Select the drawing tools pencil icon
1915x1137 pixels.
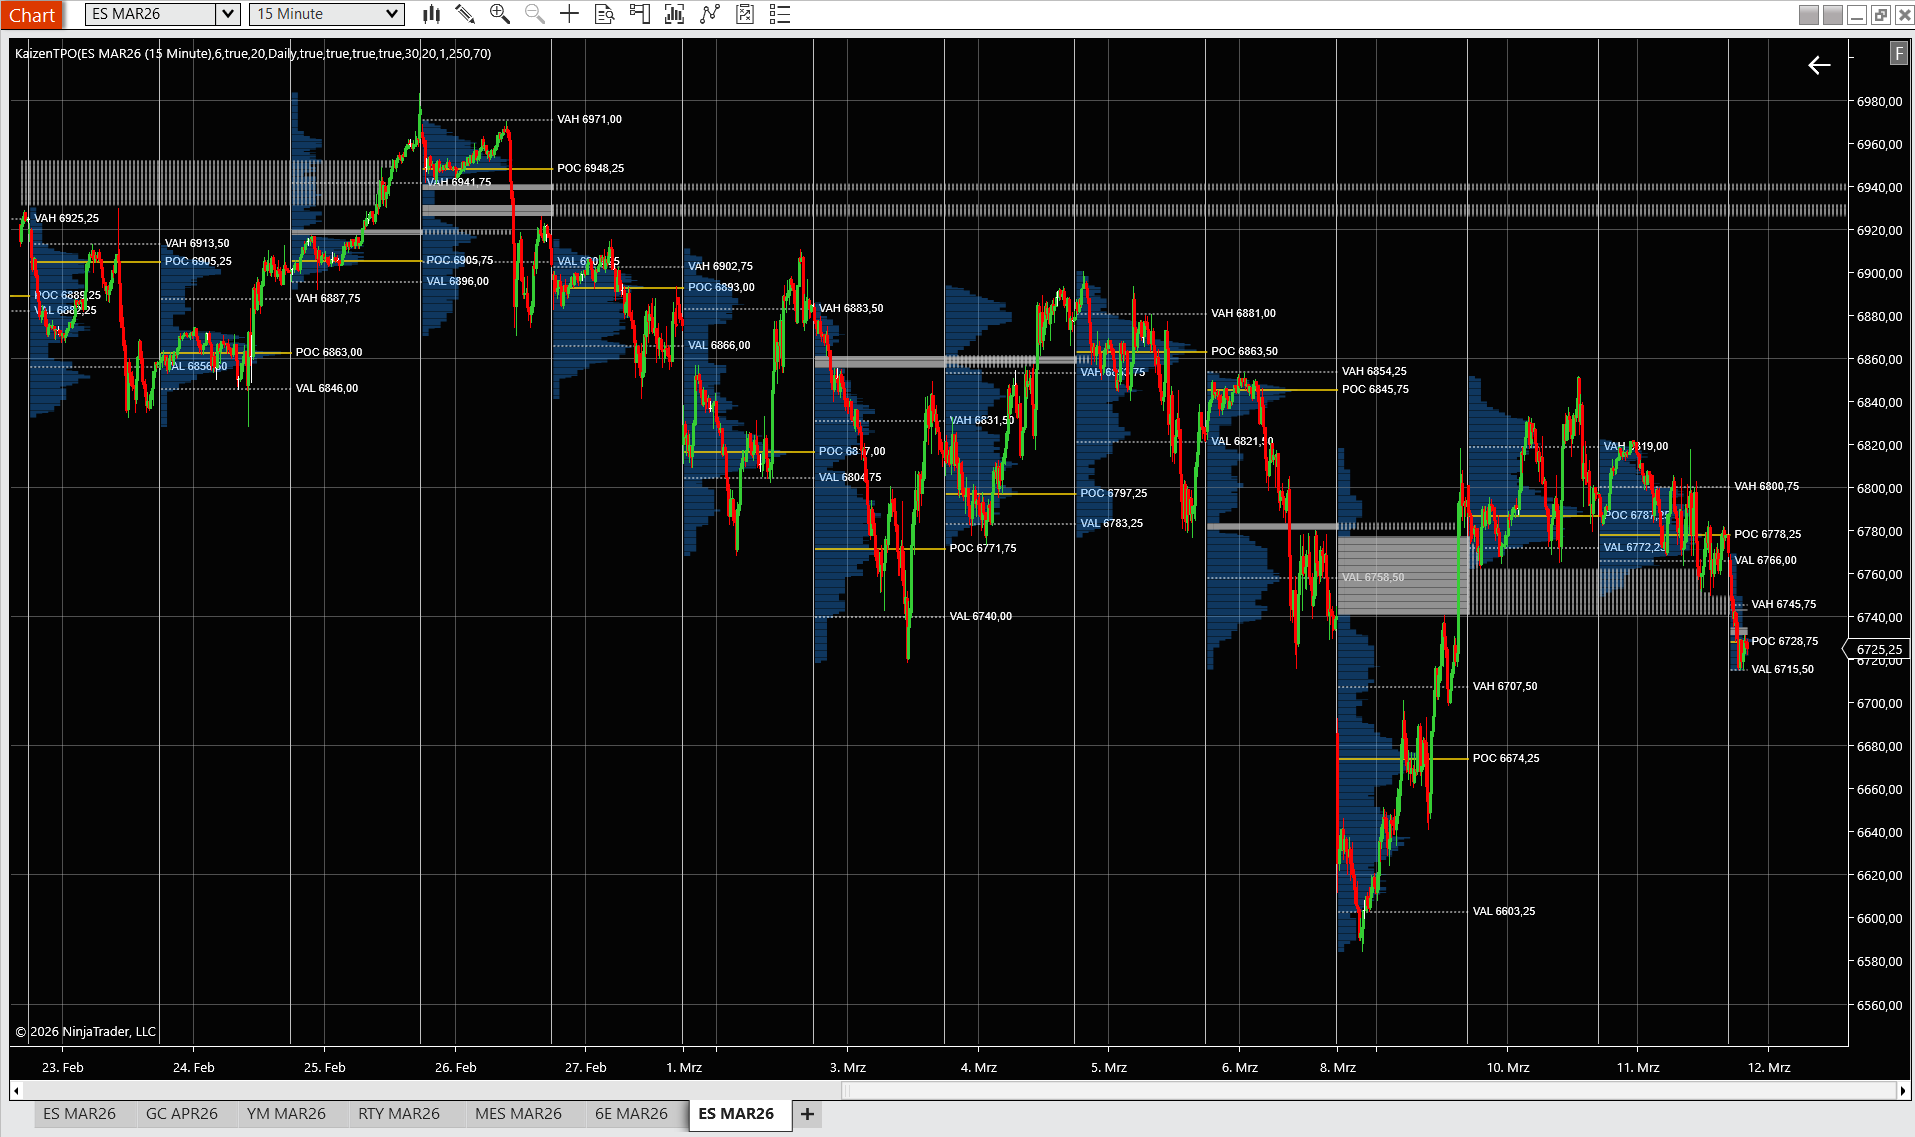coord(465,14)
